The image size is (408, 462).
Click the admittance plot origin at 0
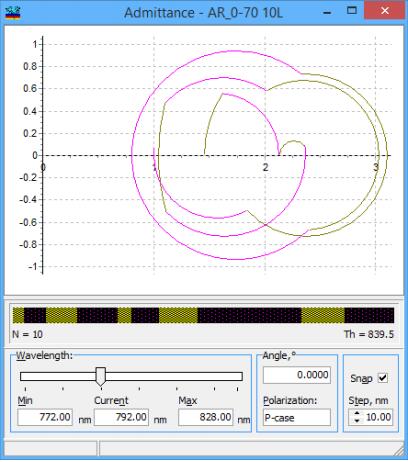43,156
